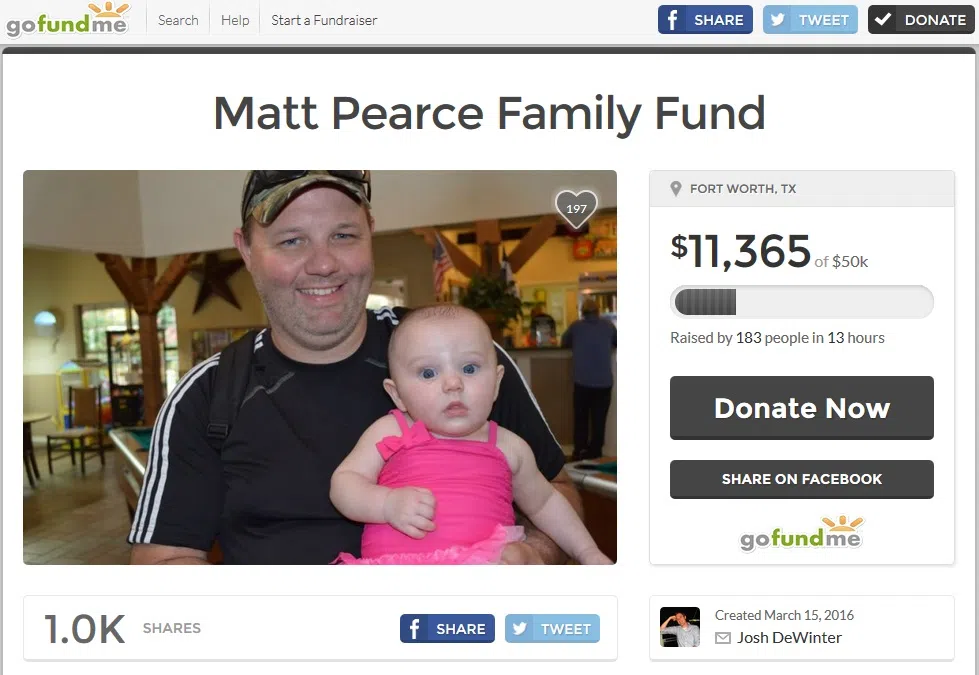Like the campaign via heart icon
The height and width of the screenshot is (675, 979).
(576, 209)
